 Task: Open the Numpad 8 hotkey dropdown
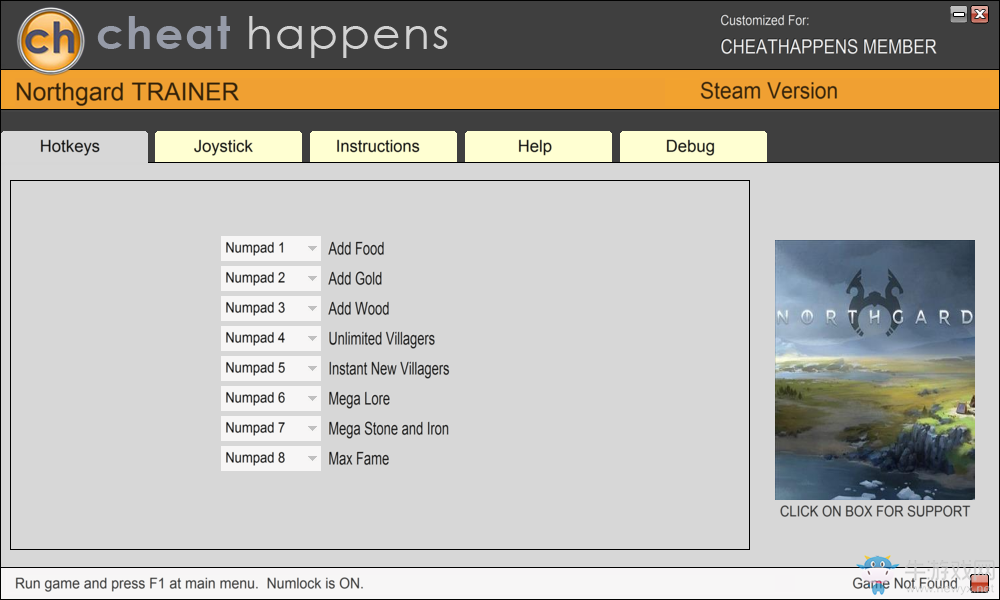(x=270, y=458)
